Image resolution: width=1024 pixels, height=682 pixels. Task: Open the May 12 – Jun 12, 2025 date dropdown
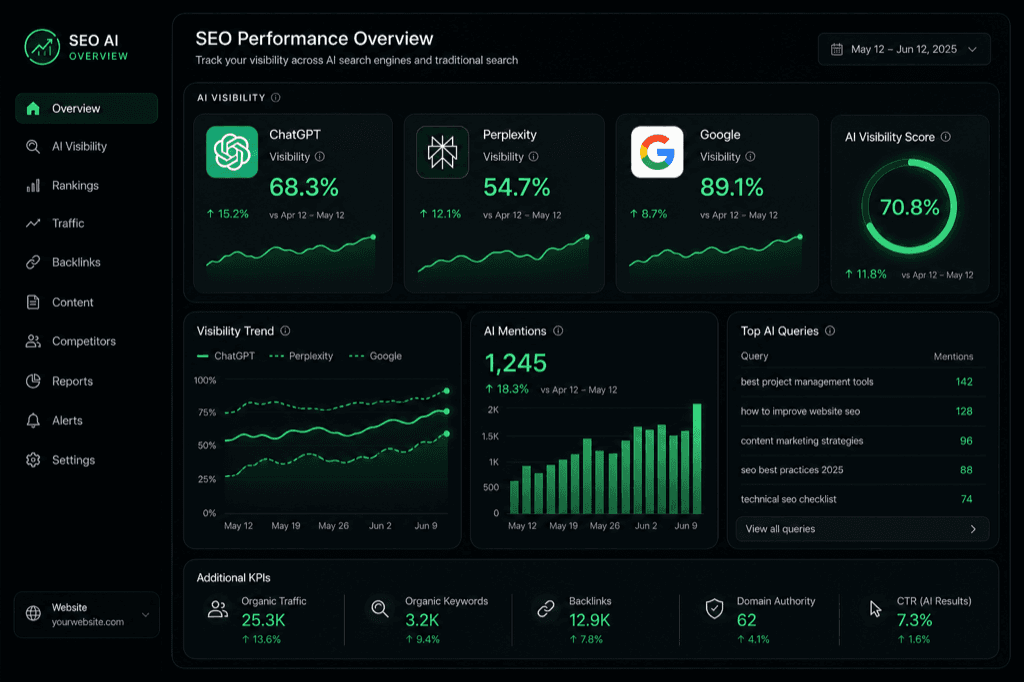click(x=904, y=50)
